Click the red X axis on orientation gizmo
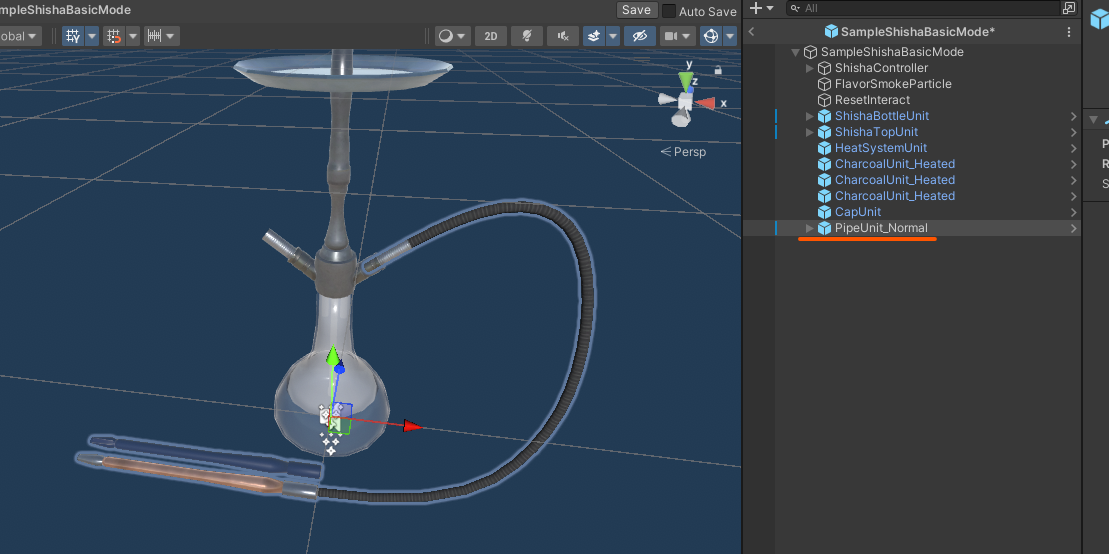This screenshot has height=554, width=1109. tap(705, 103)
